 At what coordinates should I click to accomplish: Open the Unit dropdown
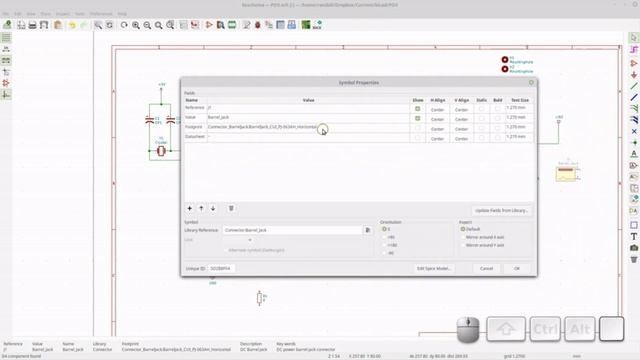(238, 240)
